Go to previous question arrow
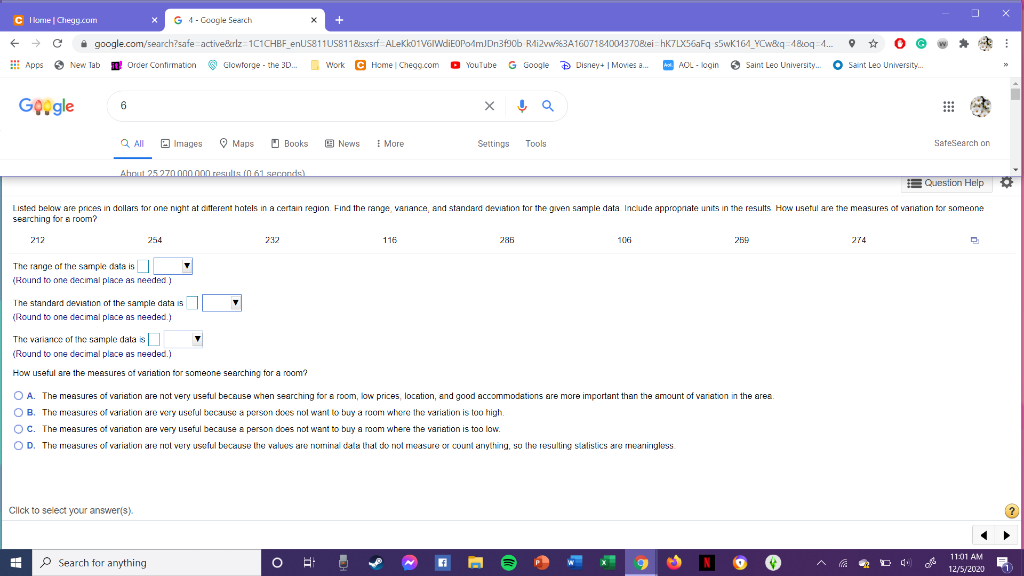This screenshot has height=576, width=1024. [x=984, y=536]
